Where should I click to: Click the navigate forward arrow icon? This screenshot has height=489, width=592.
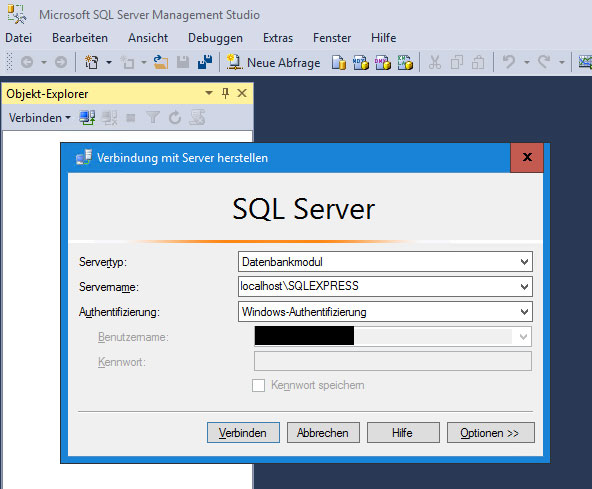coord(61,62)
